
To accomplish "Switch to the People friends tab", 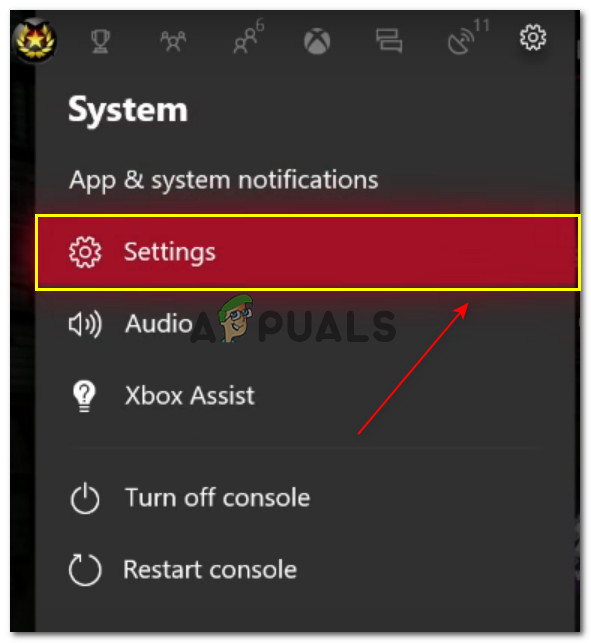I will click(173, 41).
